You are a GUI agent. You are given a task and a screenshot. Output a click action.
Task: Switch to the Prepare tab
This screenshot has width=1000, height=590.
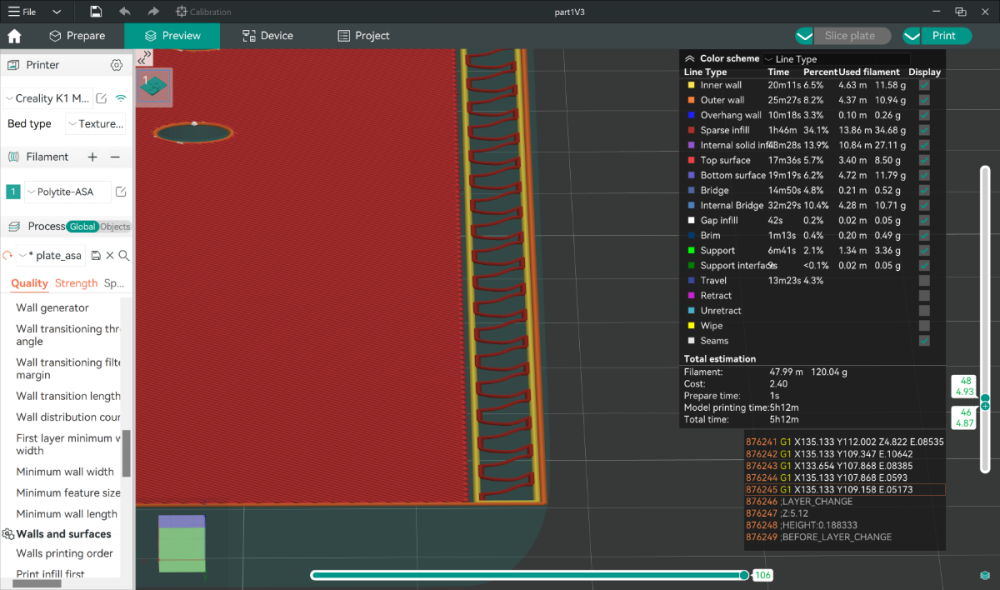pos(77,36)
